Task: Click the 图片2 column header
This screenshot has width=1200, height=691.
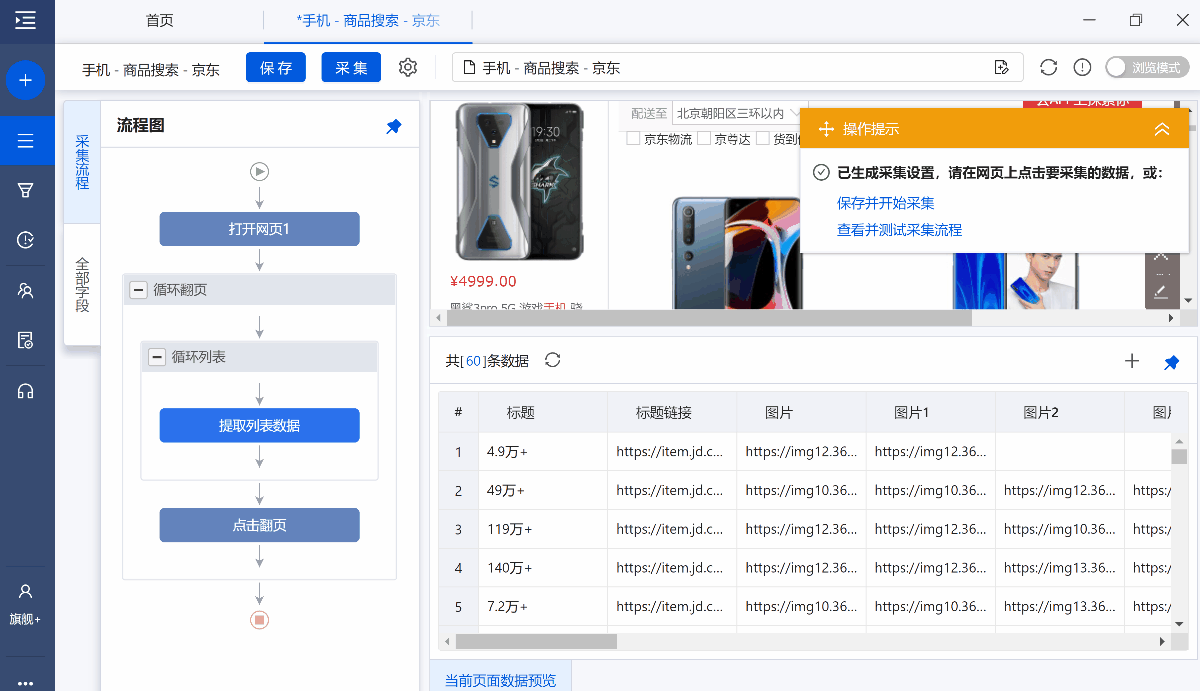Action: click(x=1059, y=412)
